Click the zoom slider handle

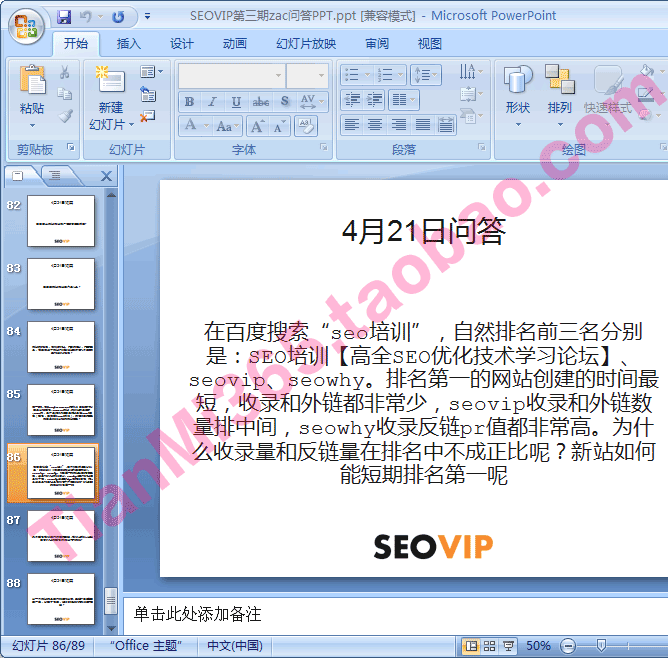click(x=601, y=646)
